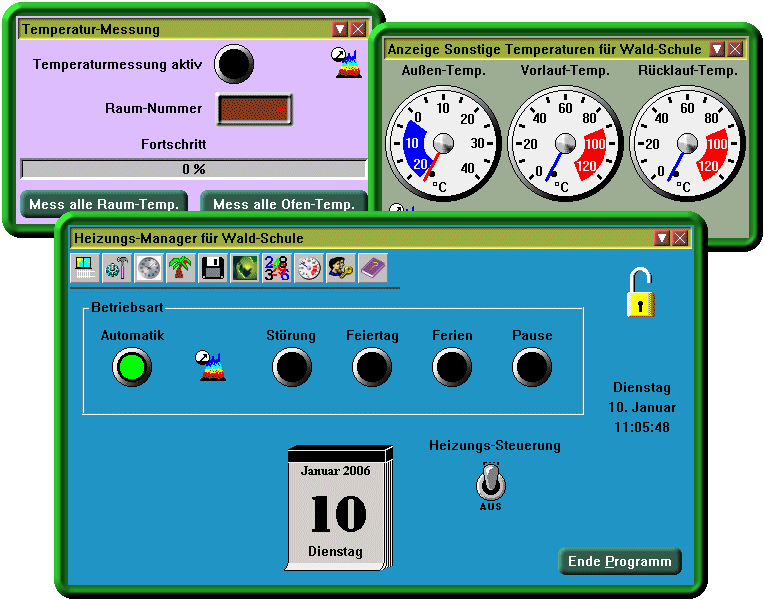Roll down the Heizungs-Manager window arrow
764x600 pixels.
tap(662, 238)
